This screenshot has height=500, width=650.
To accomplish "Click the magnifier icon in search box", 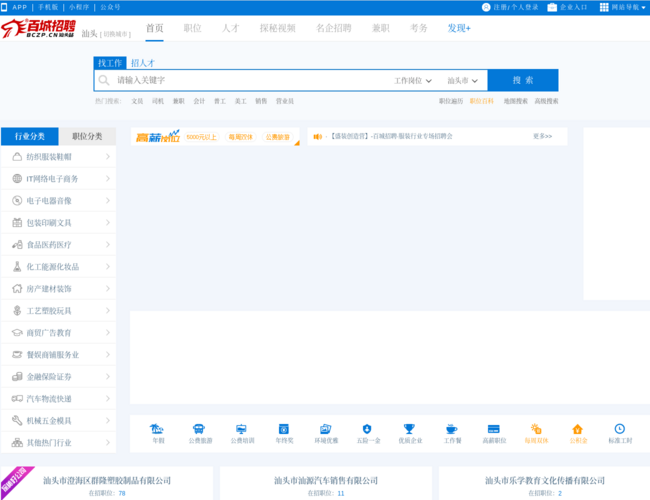I will click(104, 80).
